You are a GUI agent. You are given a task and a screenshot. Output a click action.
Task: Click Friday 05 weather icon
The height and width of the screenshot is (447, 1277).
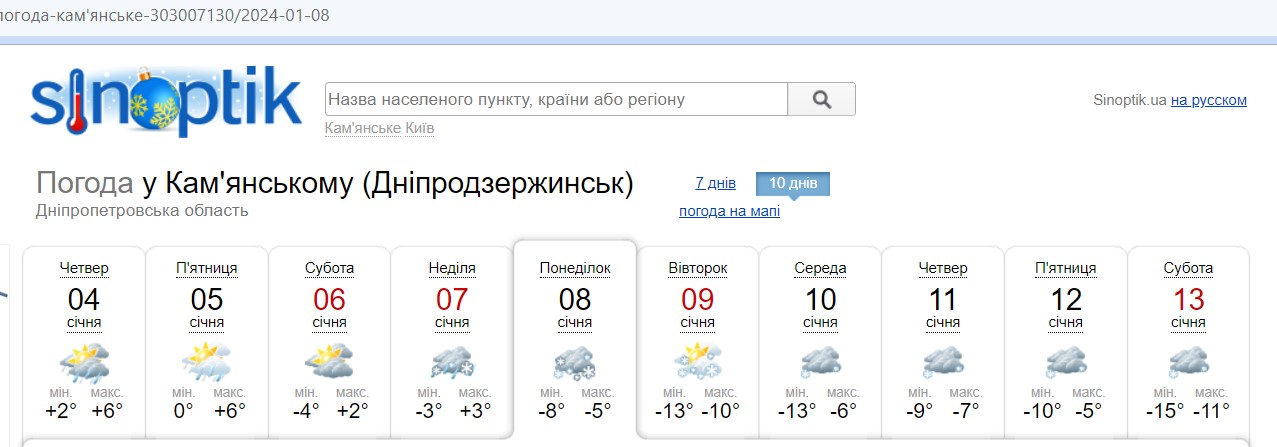pos(206,362)
